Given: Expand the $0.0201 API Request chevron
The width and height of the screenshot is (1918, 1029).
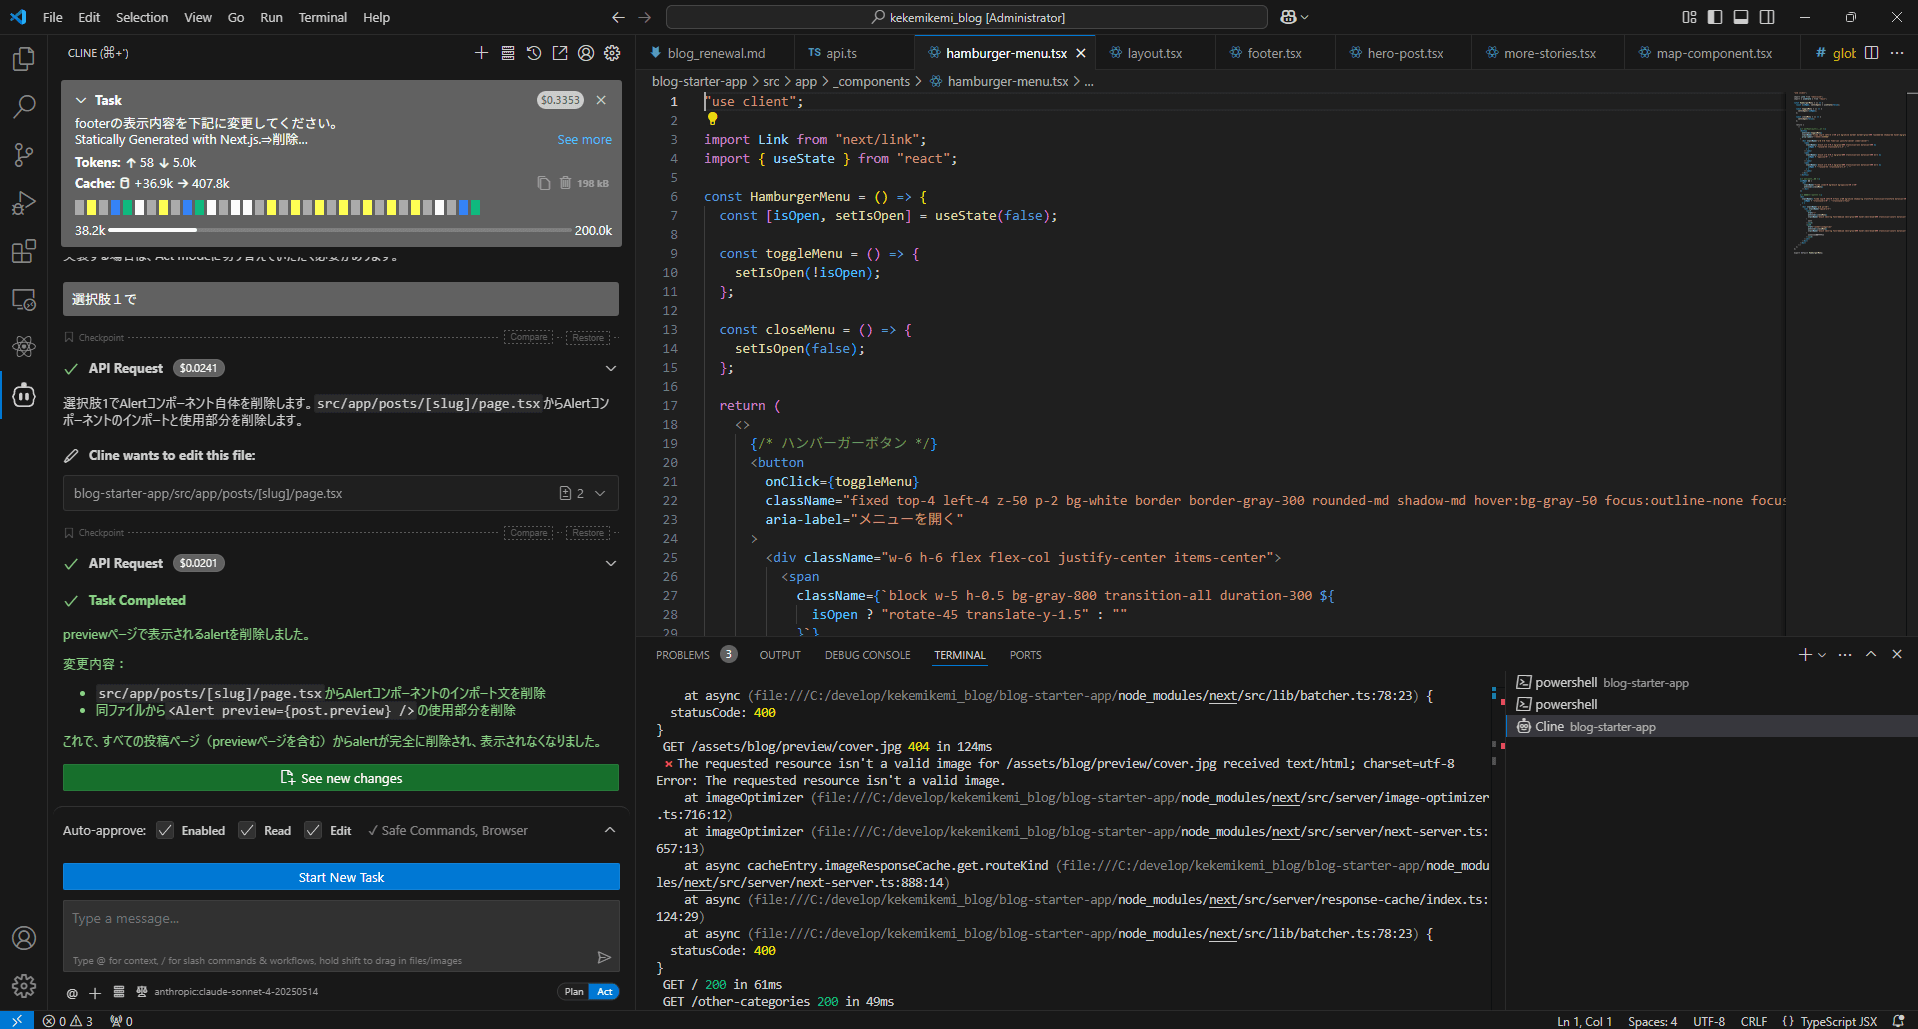Looking at the screenshot, I should pos(611,563).
